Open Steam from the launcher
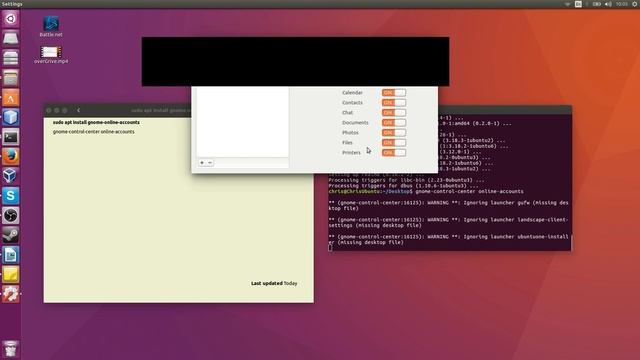 coord(11,236)
